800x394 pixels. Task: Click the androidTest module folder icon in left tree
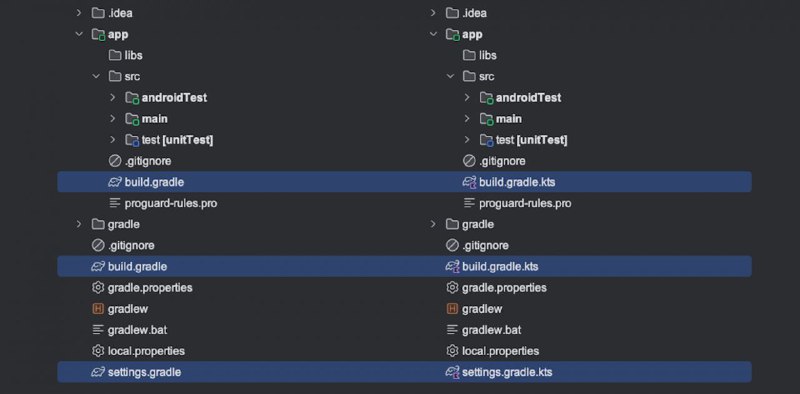click(132, 97)
